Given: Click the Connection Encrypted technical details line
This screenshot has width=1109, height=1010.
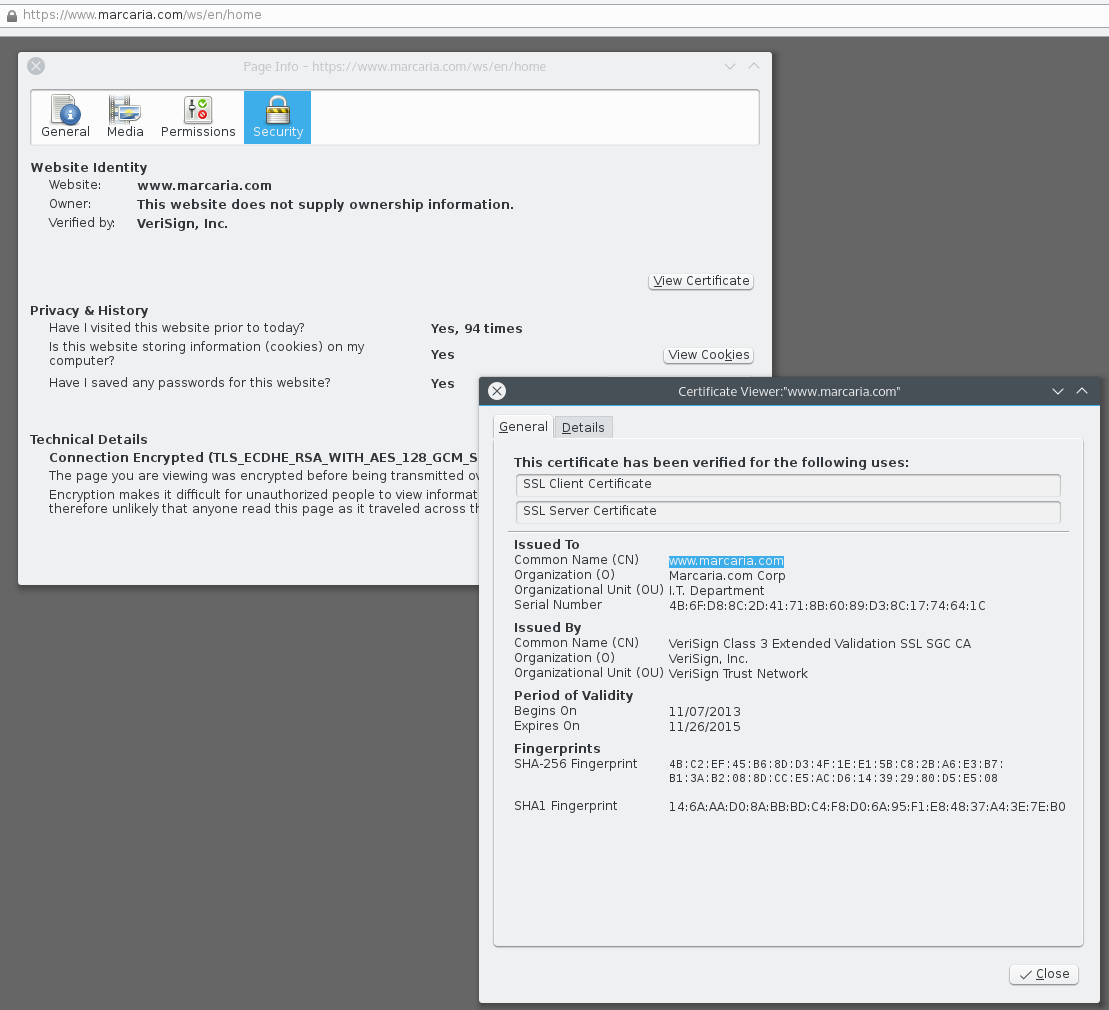Looking at the screenshot, I should point(263,458).
